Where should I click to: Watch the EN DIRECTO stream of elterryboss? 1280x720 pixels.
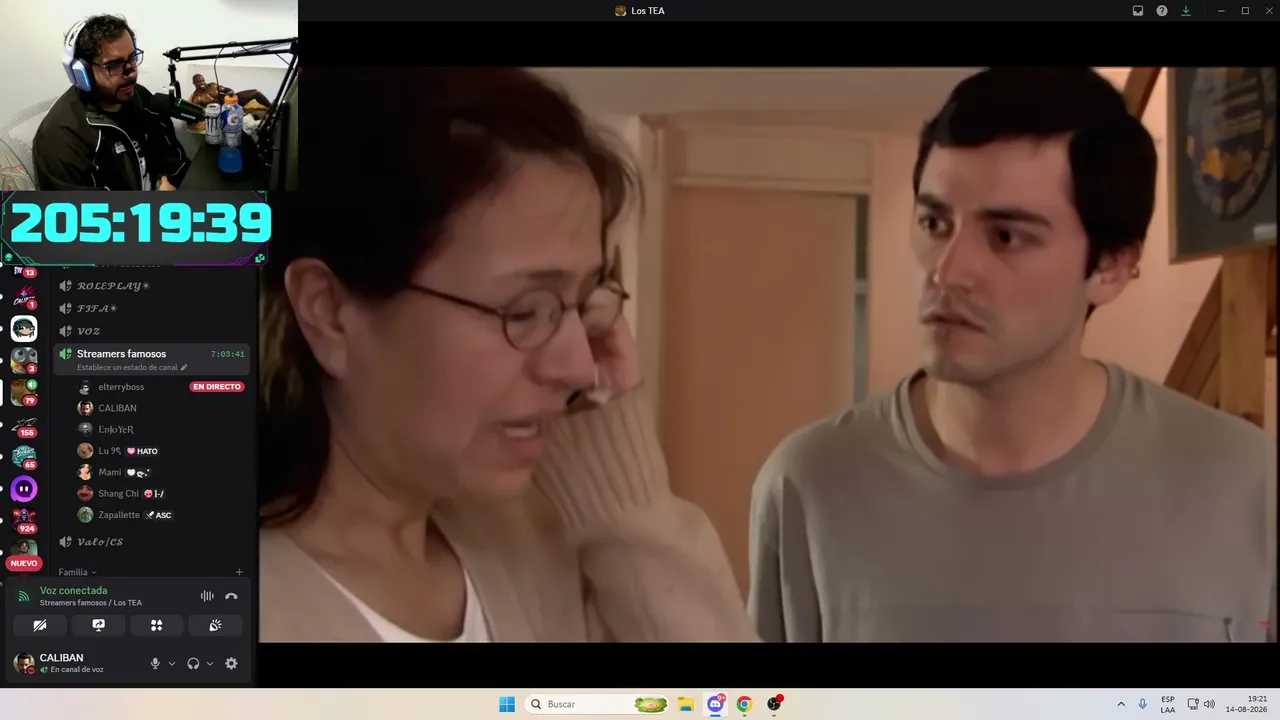(217, 387)
